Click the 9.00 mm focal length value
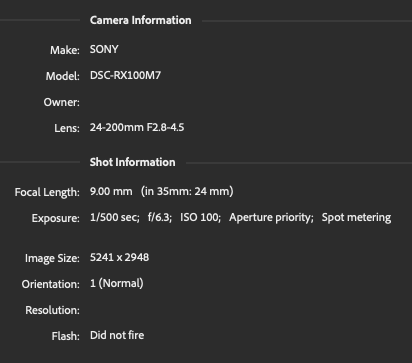412x363 pixels. pos(111,191)
